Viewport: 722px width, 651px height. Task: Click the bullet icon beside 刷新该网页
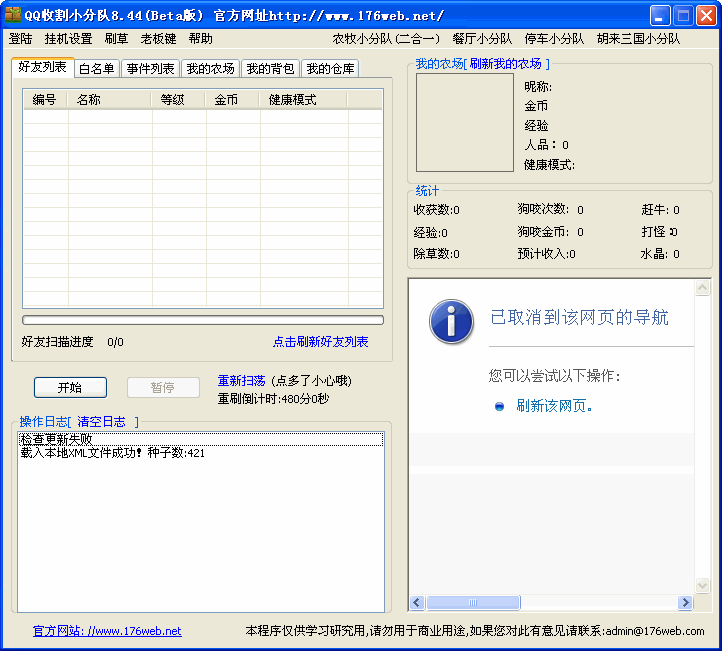[500, 406]
